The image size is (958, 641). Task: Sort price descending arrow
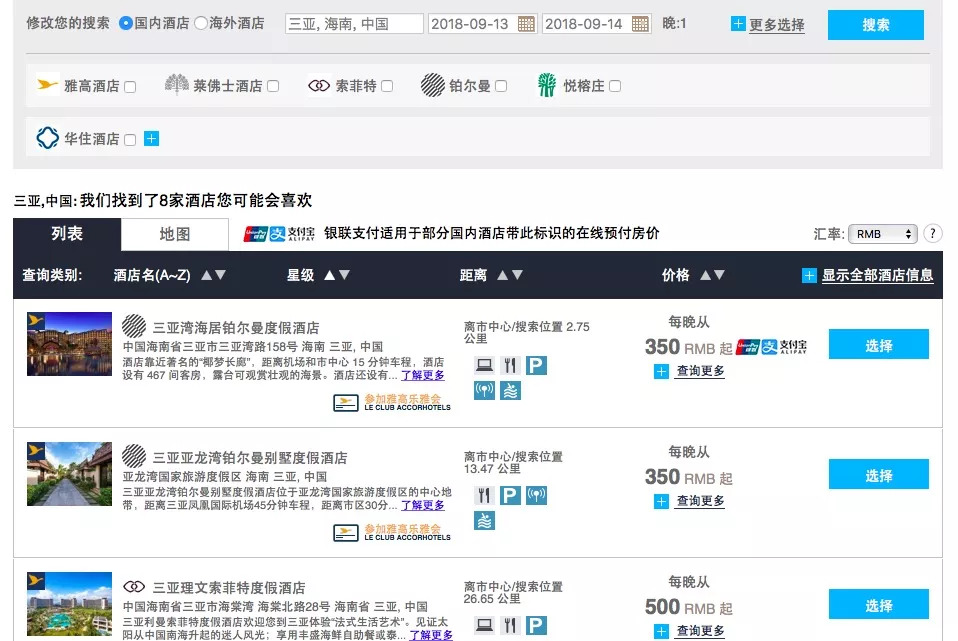(x=719, y=275)
